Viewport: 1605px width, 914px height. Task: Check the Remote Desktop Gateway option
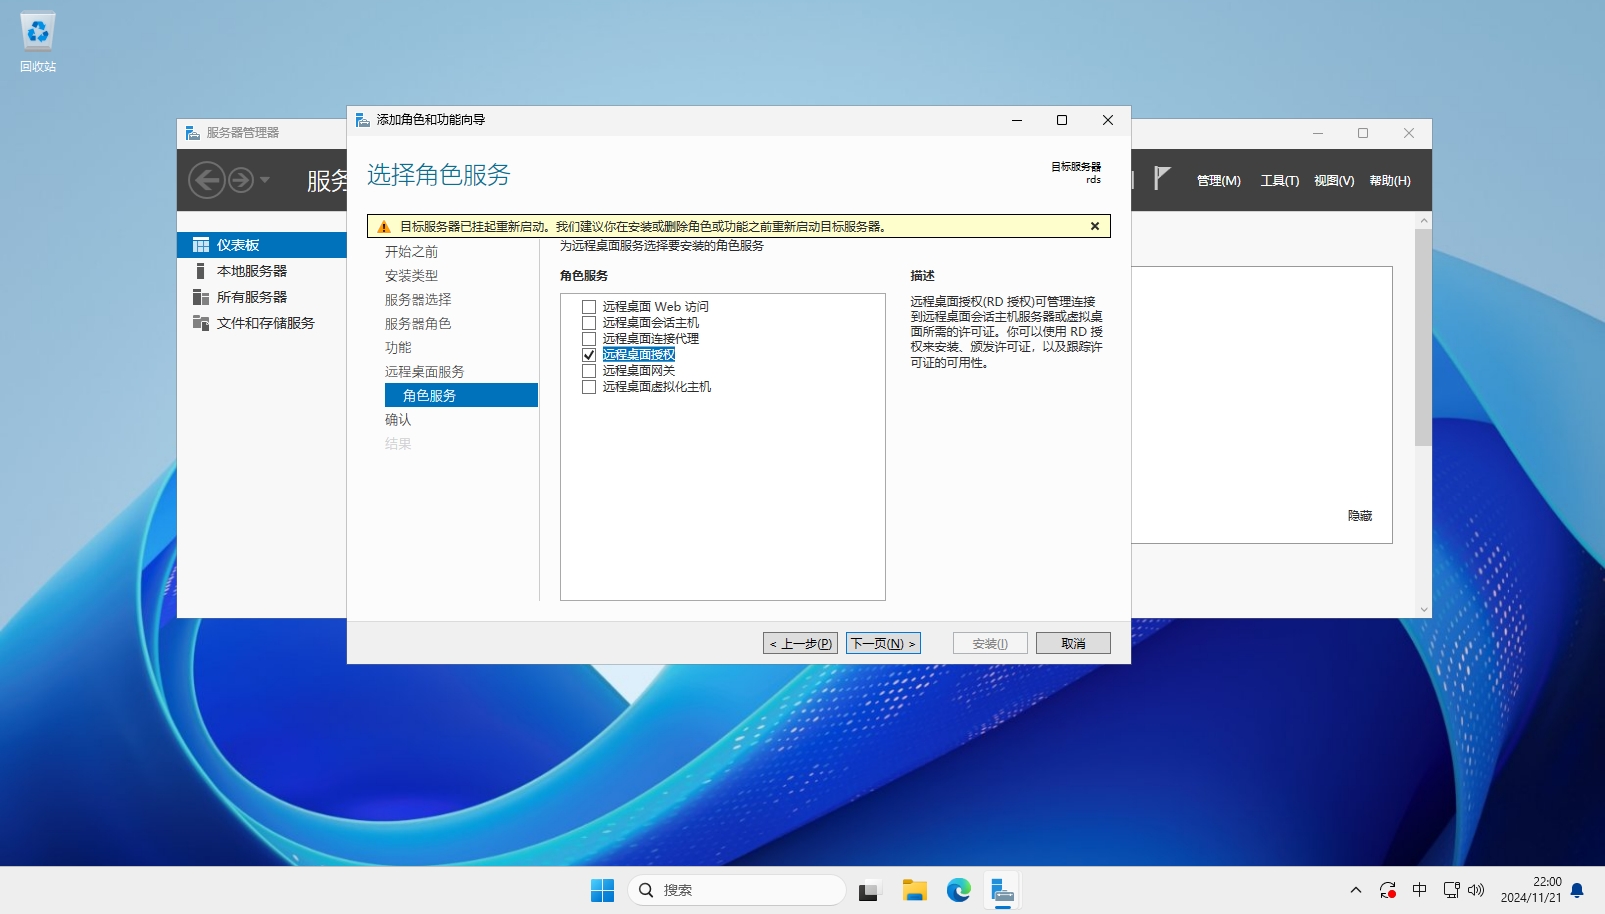(x=589, y=371)
